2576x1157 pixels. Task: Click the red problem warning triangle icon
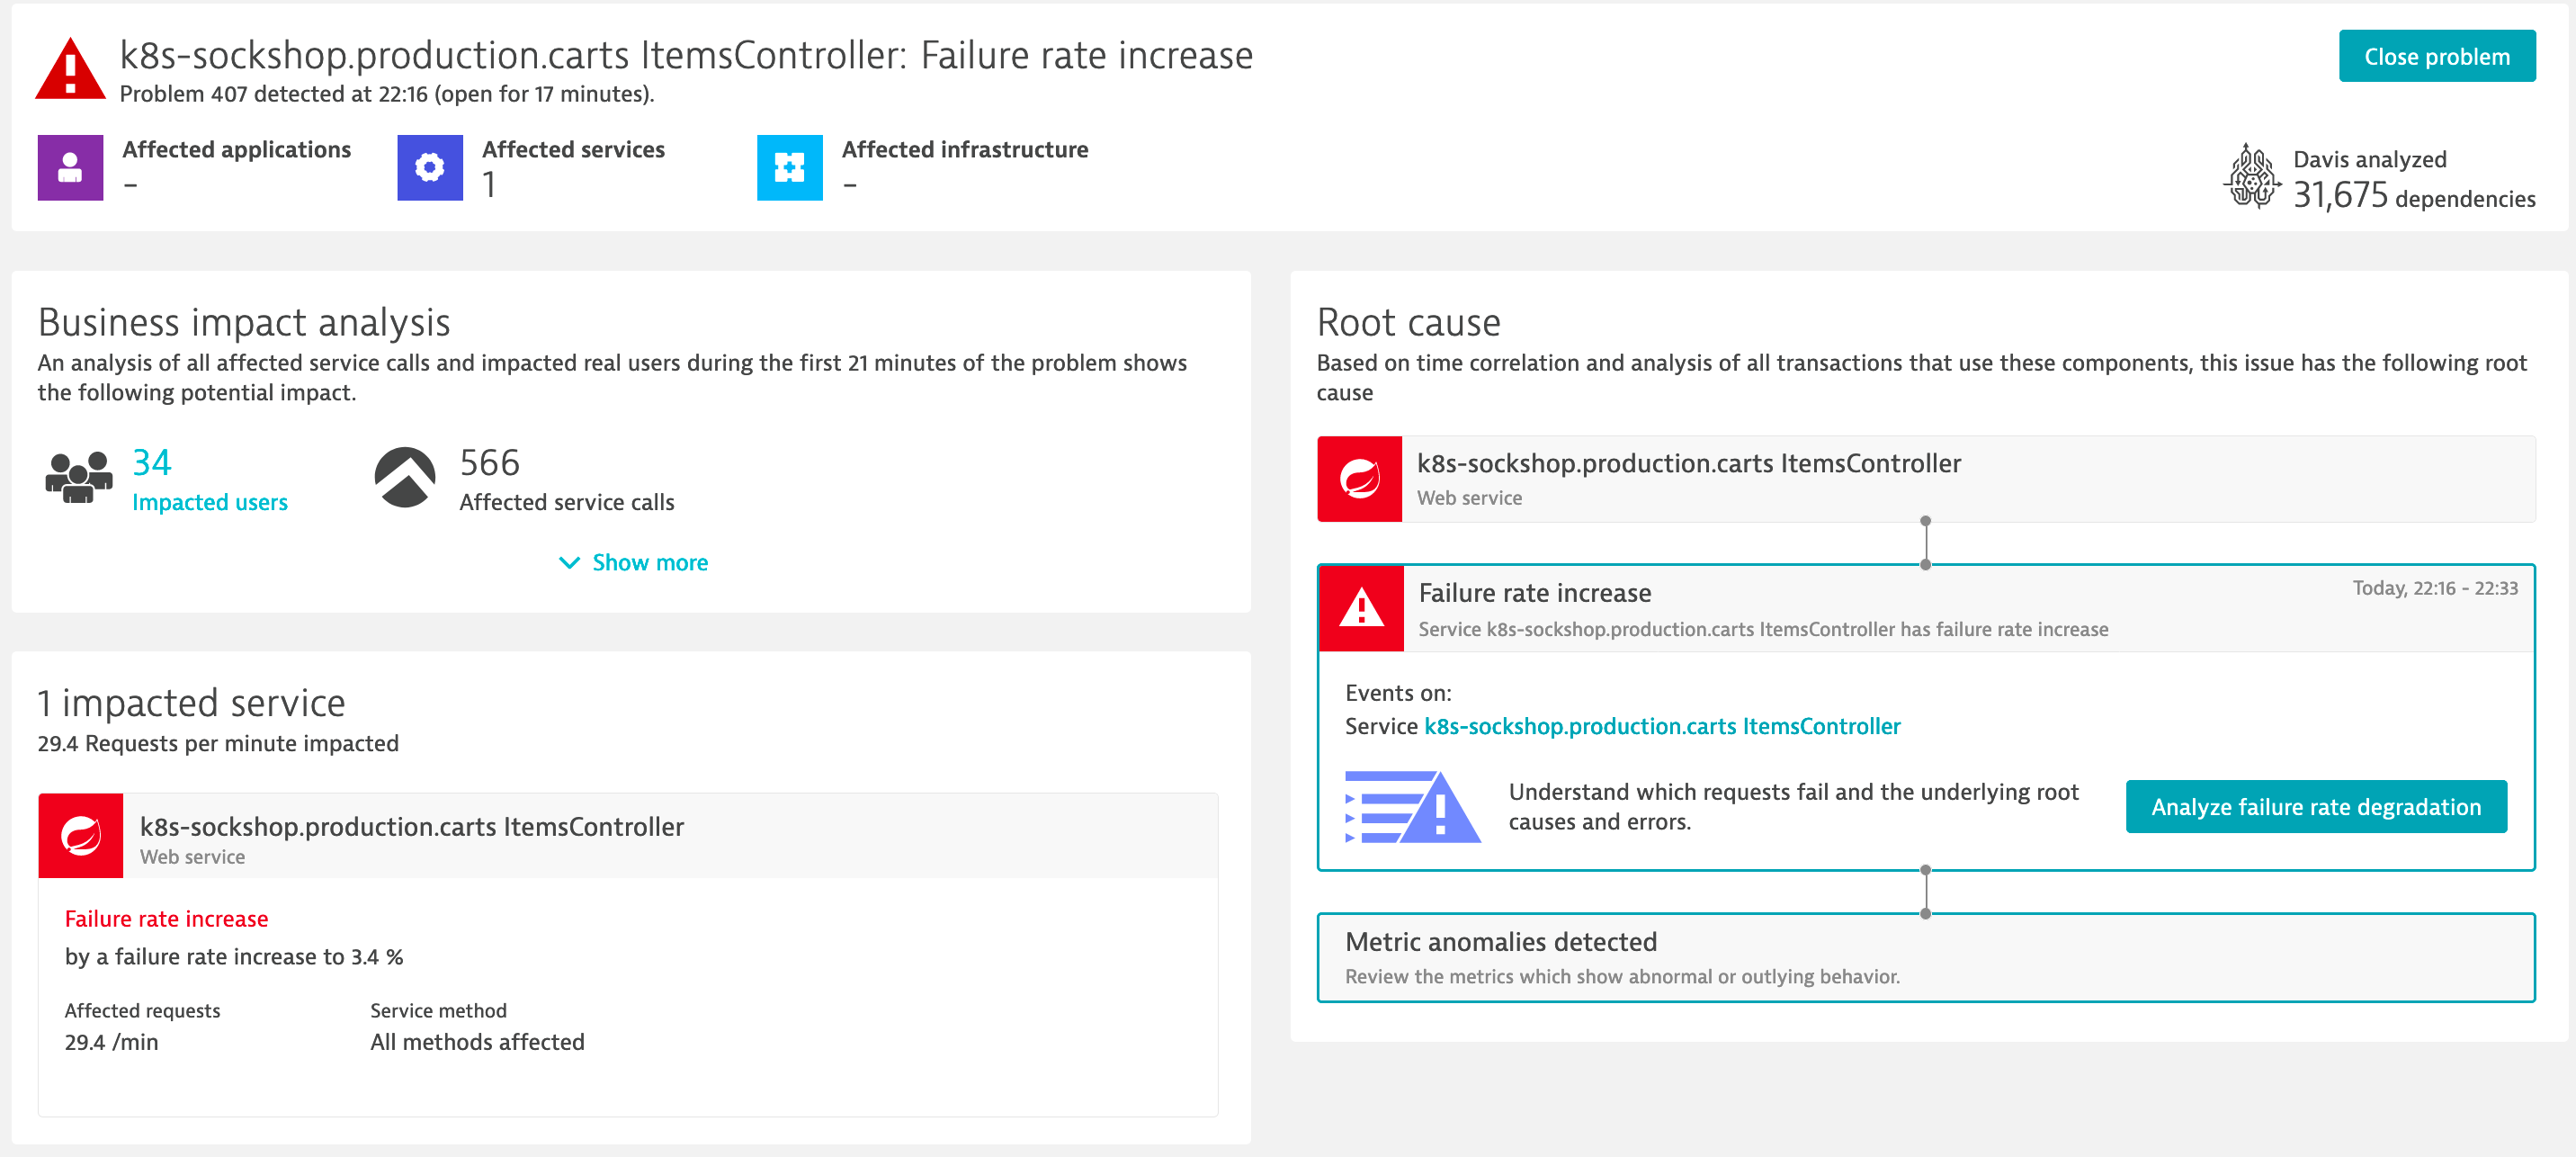pos(70,69)
